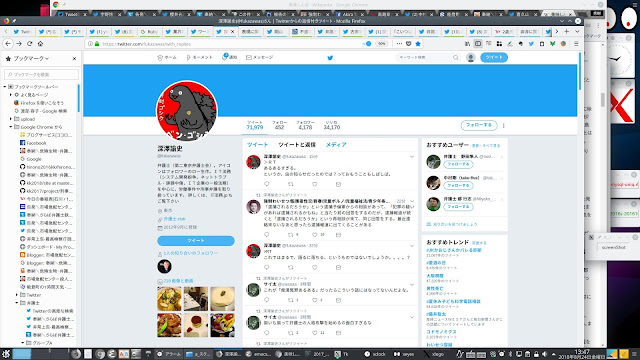
Task: Open the Firefox home page icon
Action: point(40,44)
